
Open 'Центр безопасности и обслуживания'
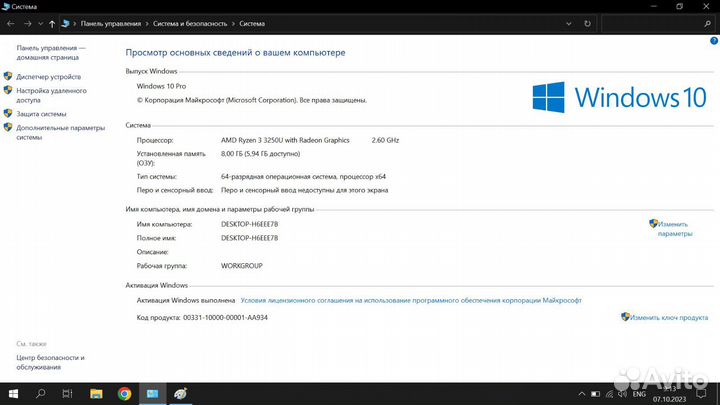[x=51, y=362]
